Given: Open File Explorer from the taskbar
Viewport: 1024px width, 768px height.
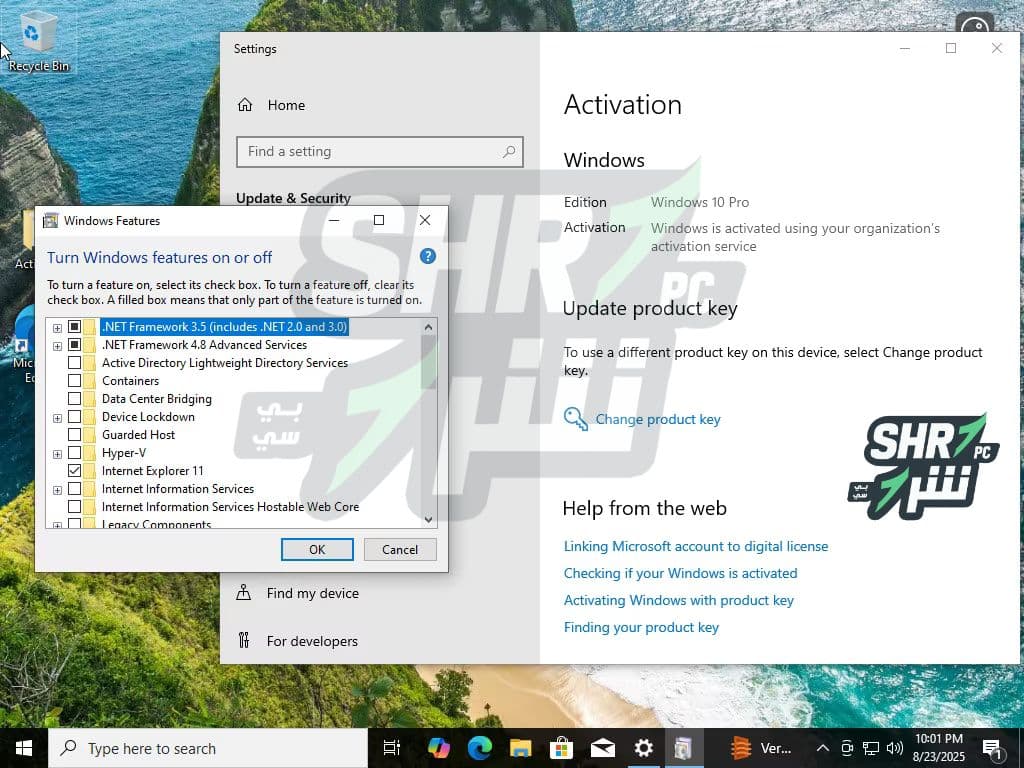Looking at the screenshot, I should point(520,748).
